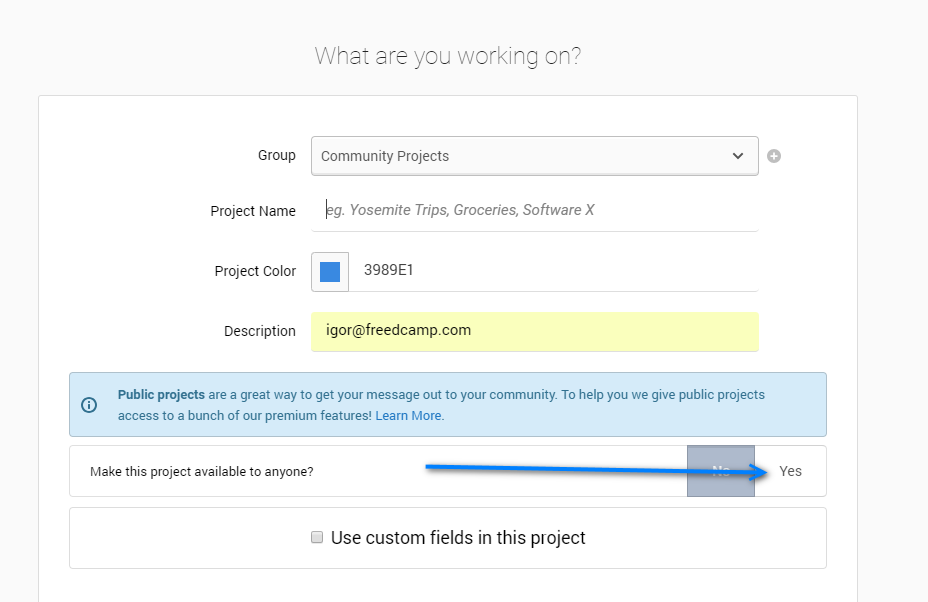Open the blue Project Color swatch

[330, 272]
